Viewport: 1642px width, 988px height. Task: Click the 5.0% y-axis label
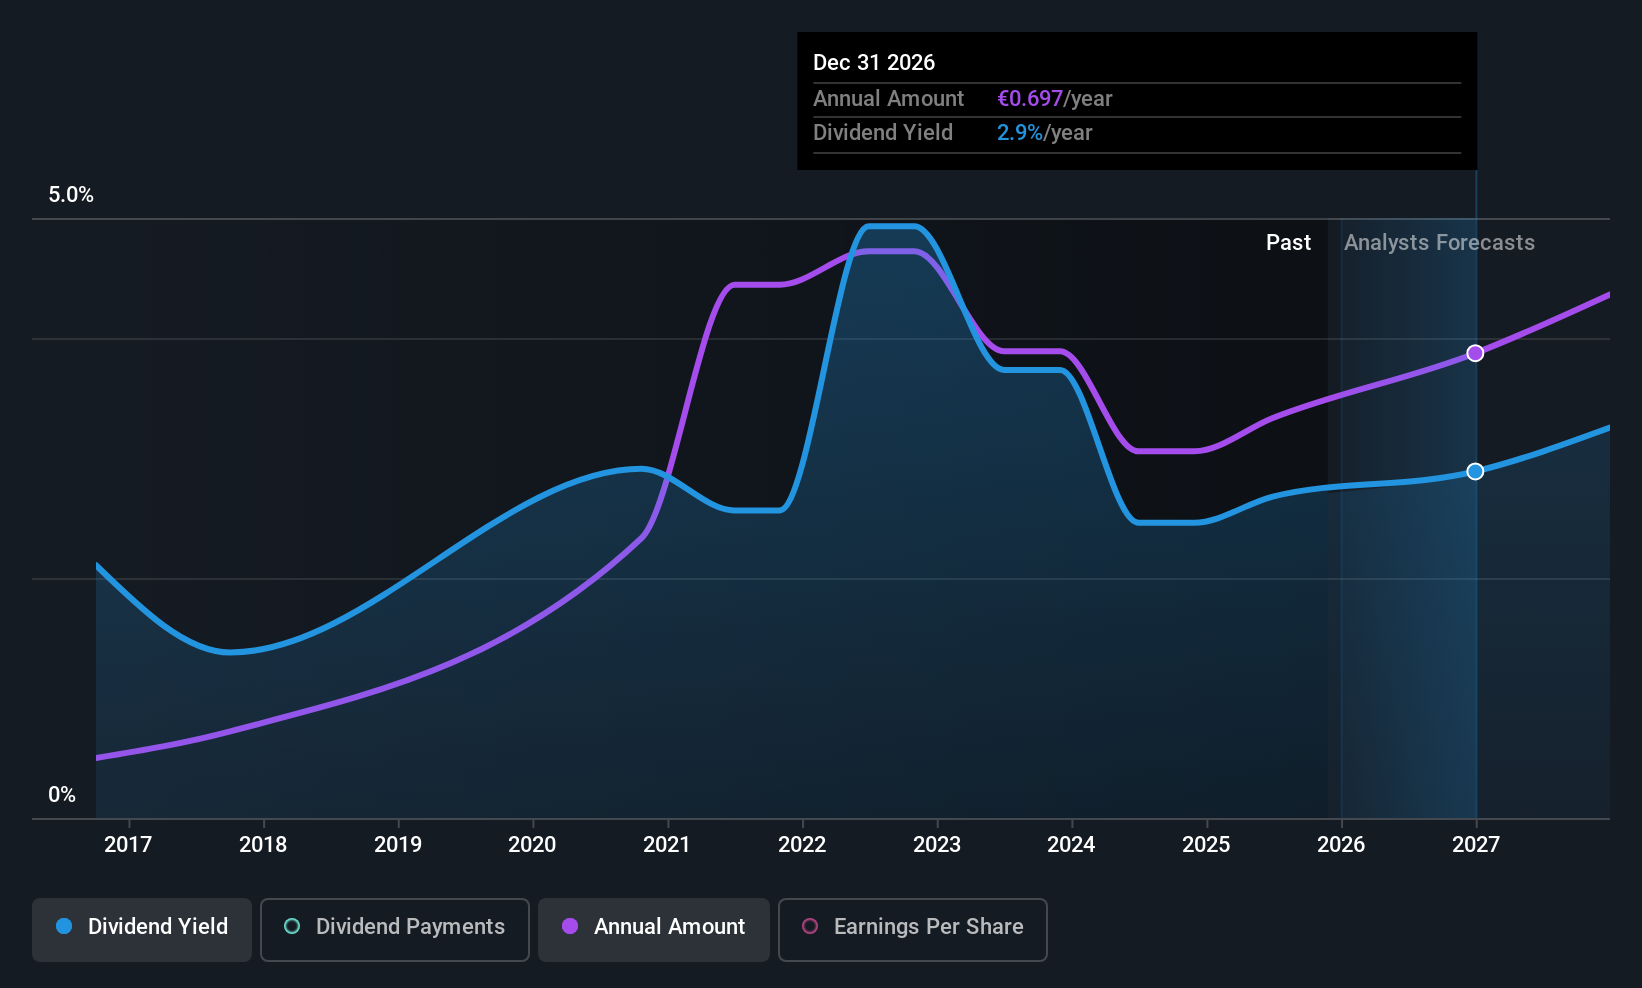click(71, 195)
